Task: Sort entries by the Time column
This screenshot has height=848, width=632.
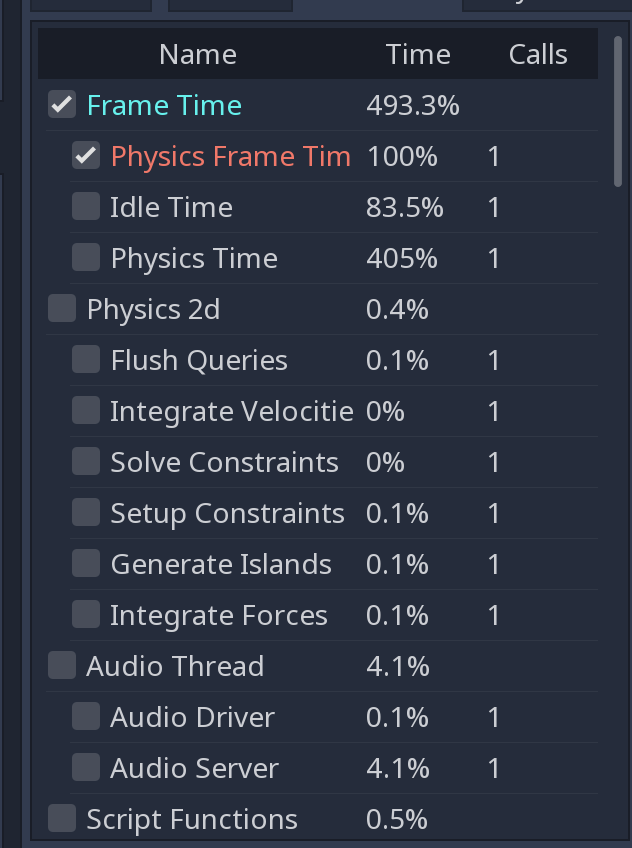Action: coord(418,54)
